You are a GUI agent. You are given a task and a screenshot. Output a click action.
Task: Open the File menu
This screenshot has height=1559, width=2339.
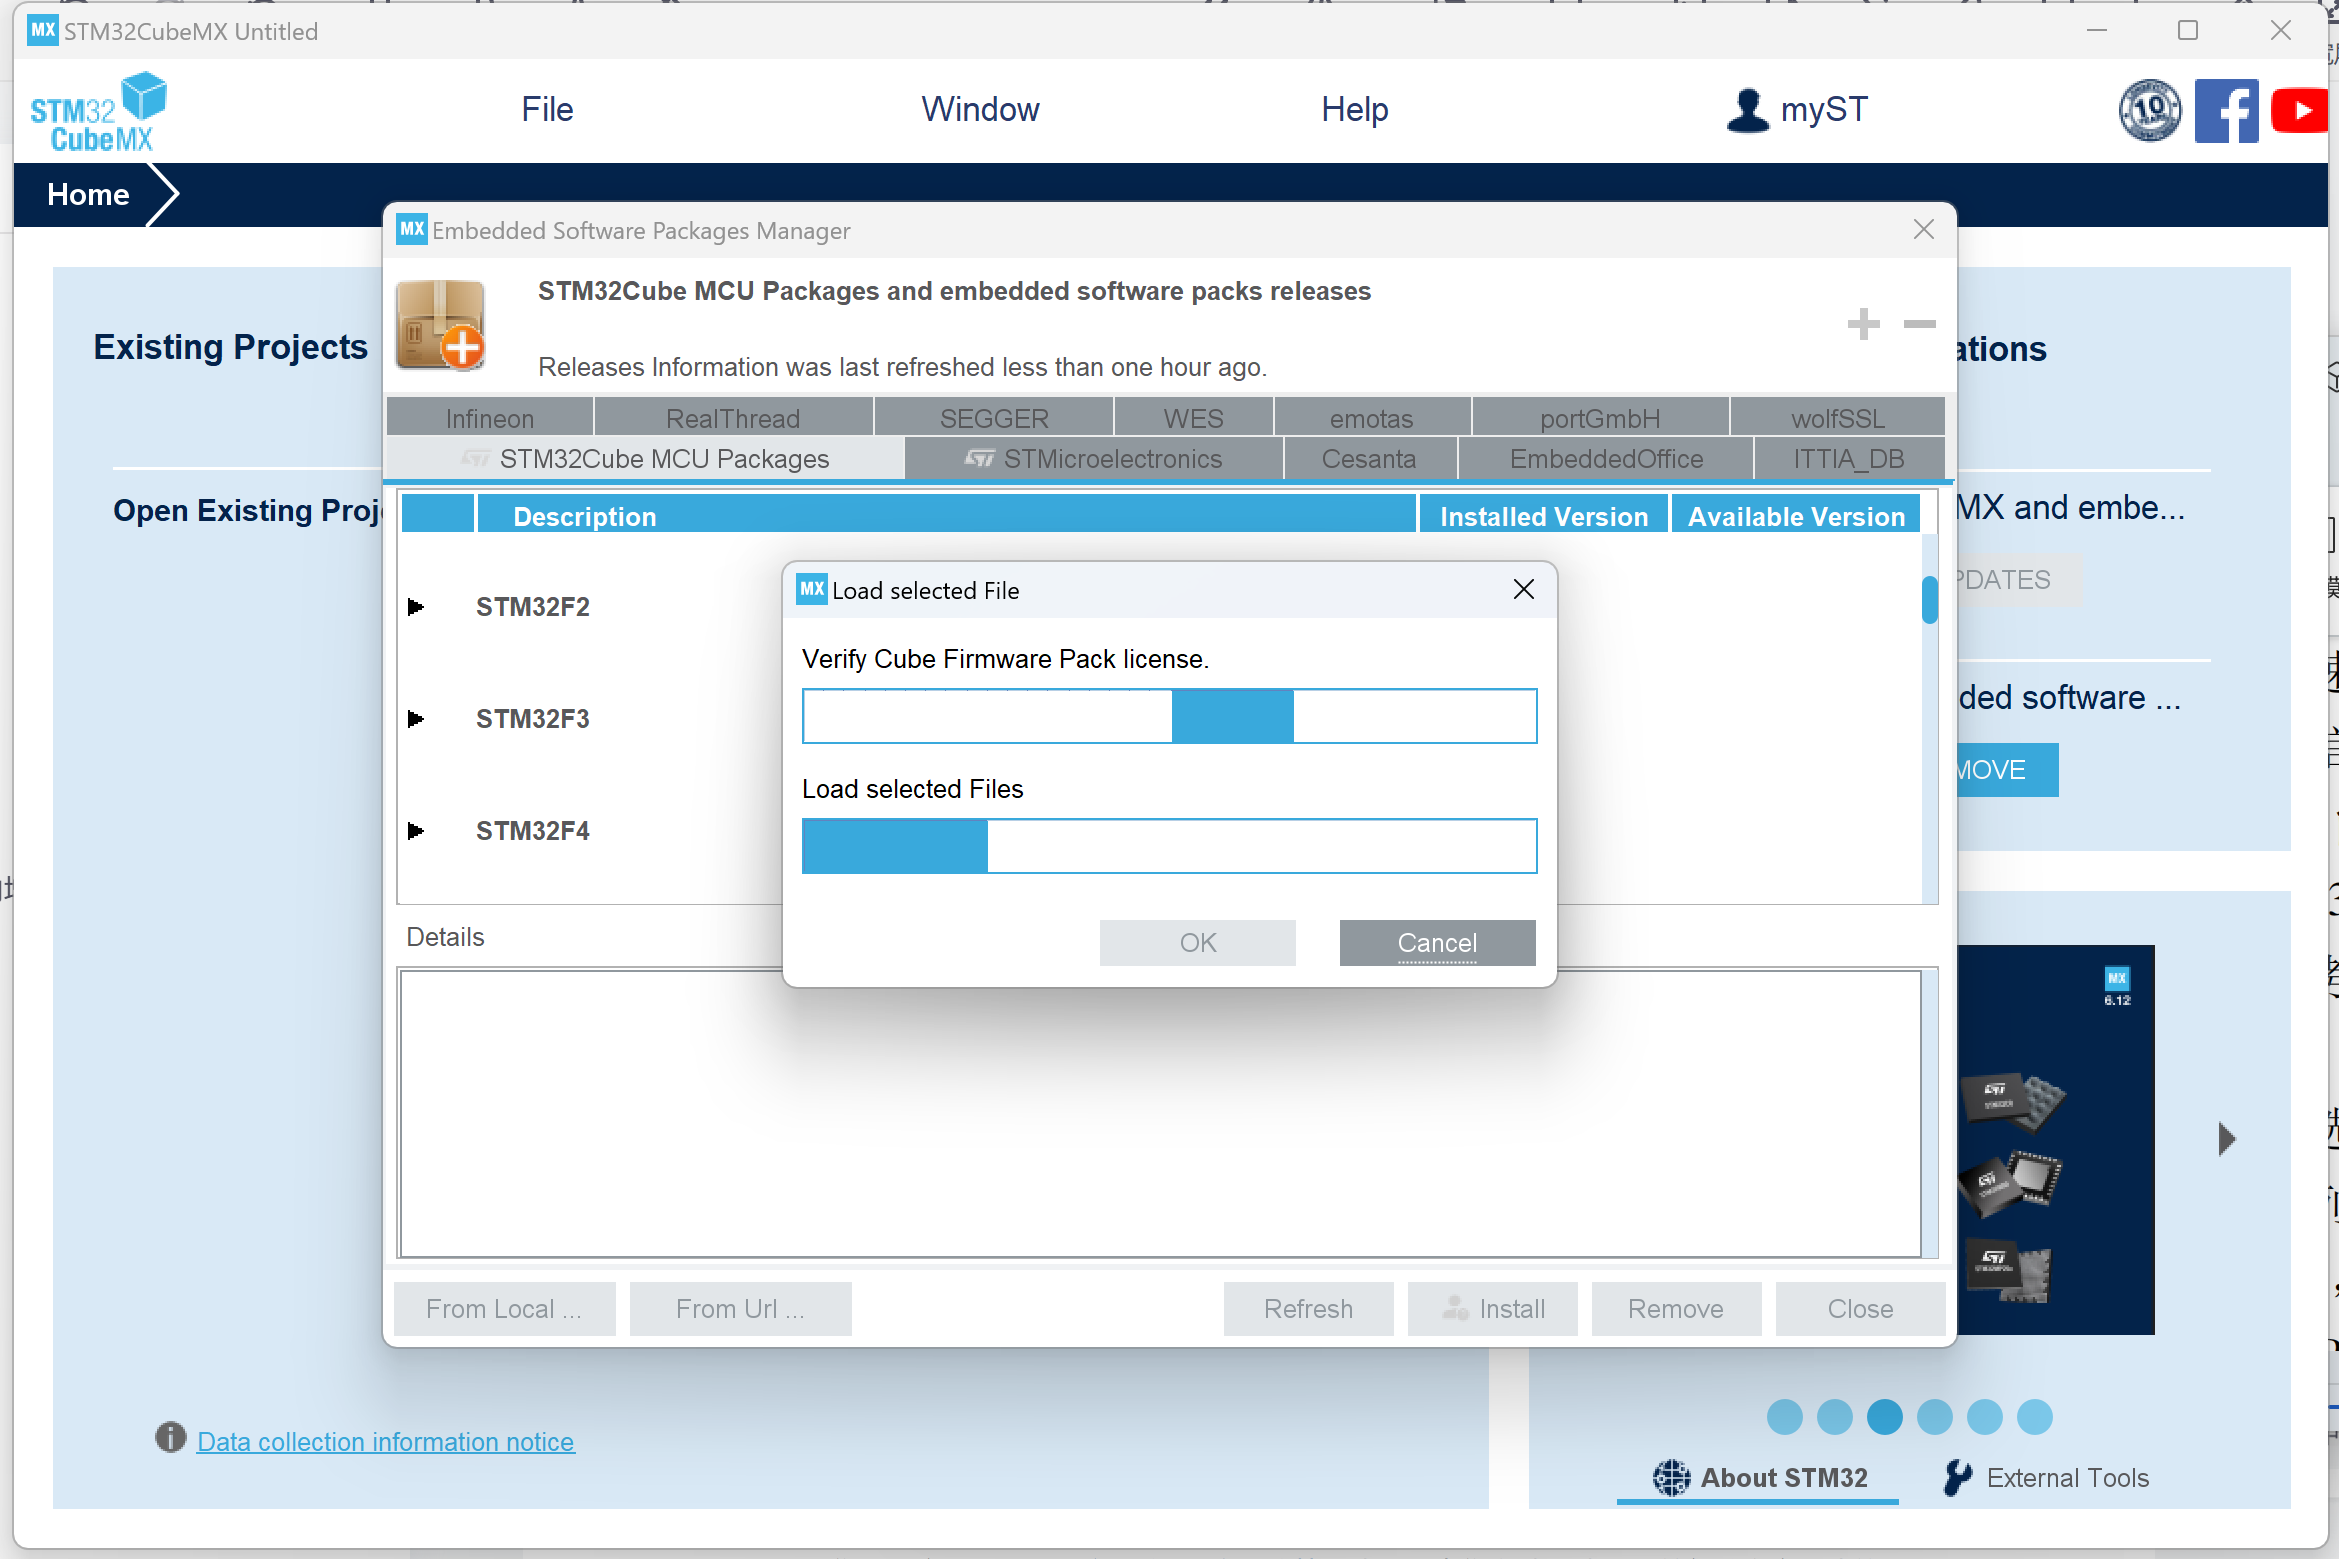coord(547,110)
